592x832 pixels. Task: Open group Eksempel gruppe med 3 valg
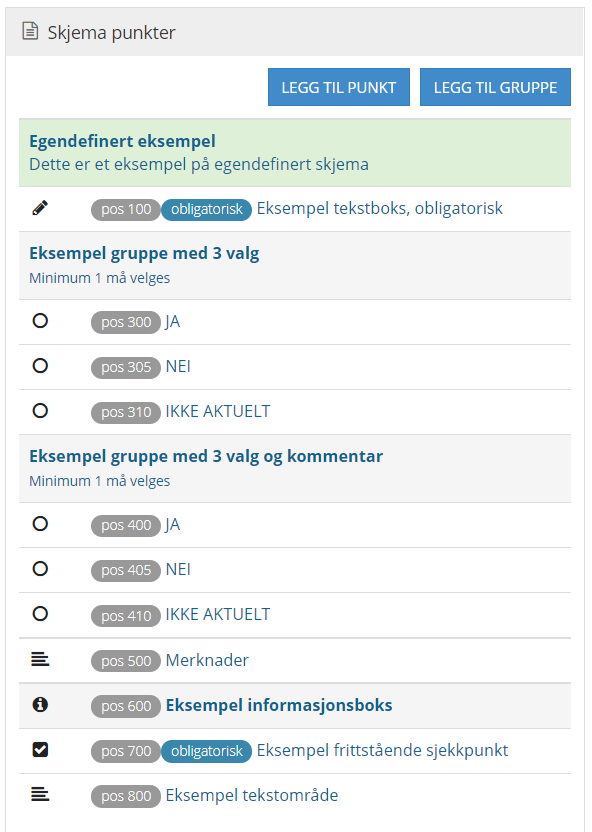point(295,265)
